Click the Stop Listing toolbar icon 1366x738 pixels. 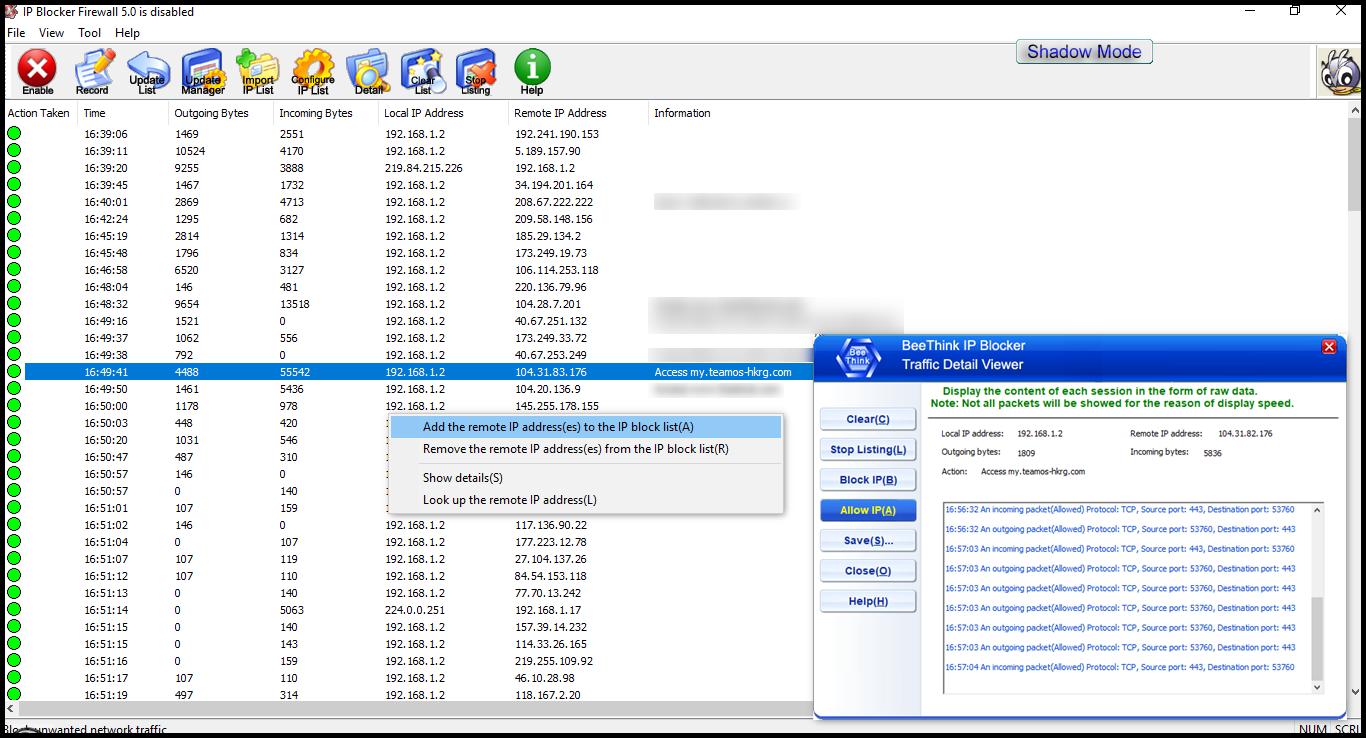pos(476,71)
